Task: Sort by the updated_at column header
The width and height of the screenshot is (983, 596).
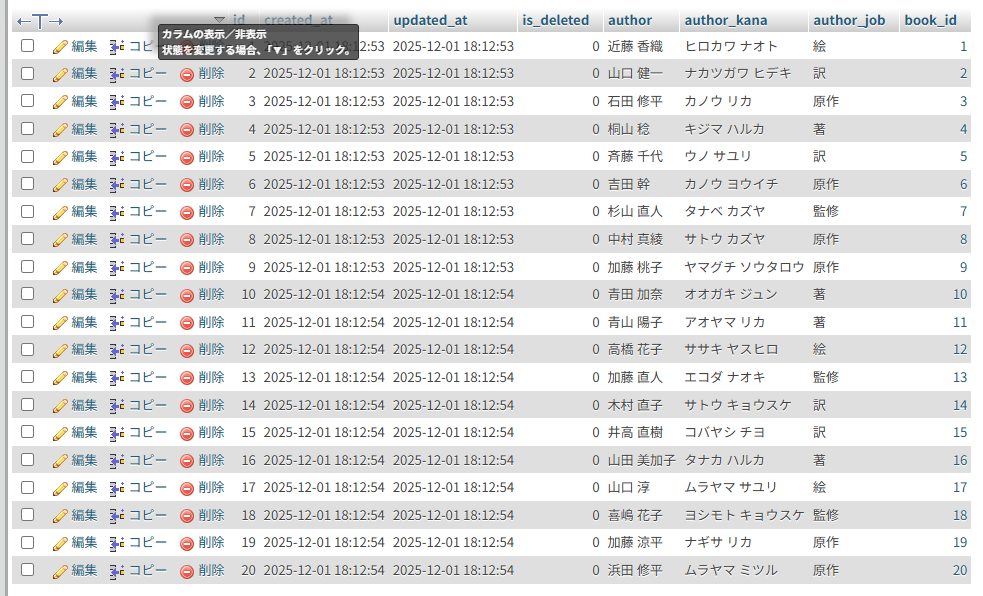Action: [x=428, y=20]
